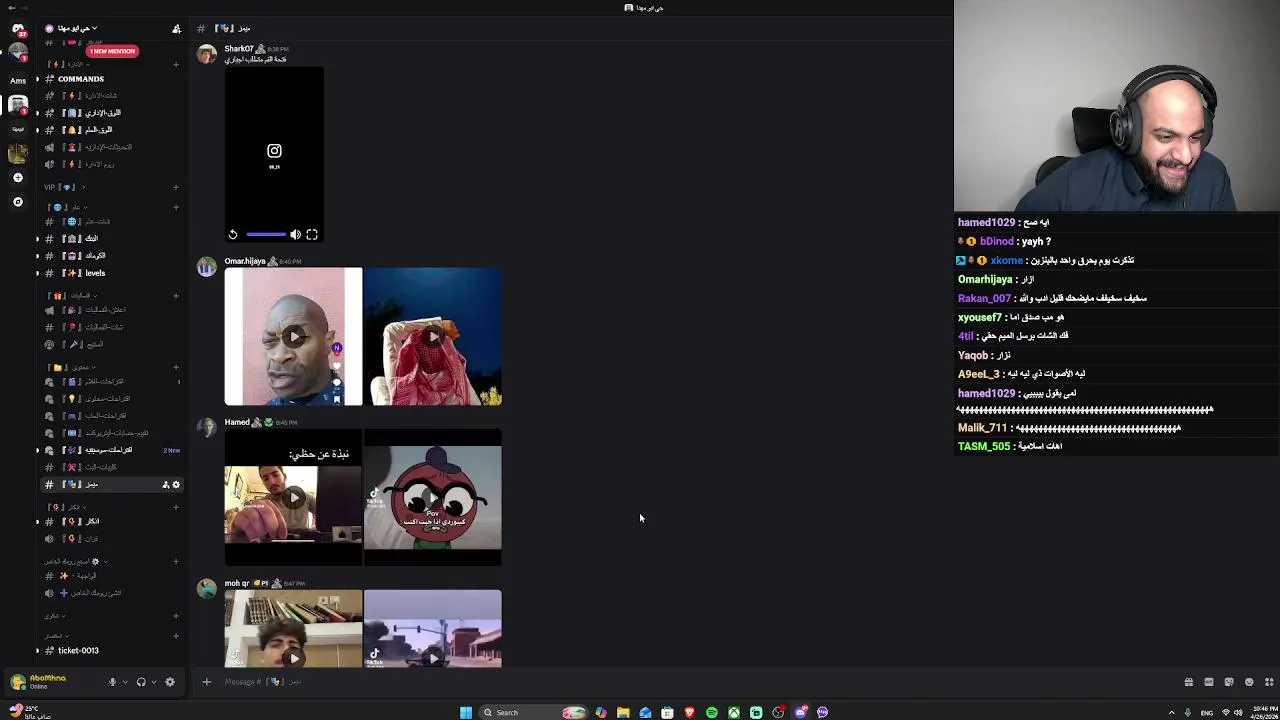
Task: Click the plus attach button in message box
Action: pos(206,682)
